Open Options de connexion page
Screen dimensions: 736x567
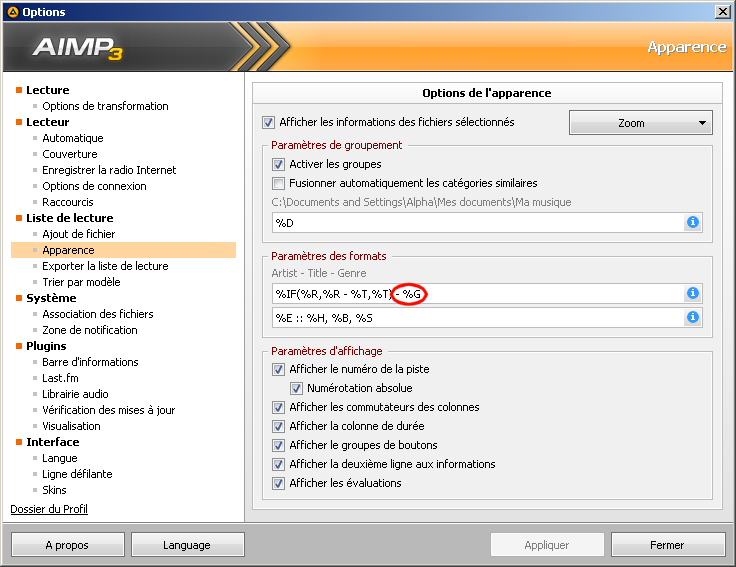point(94,186)
